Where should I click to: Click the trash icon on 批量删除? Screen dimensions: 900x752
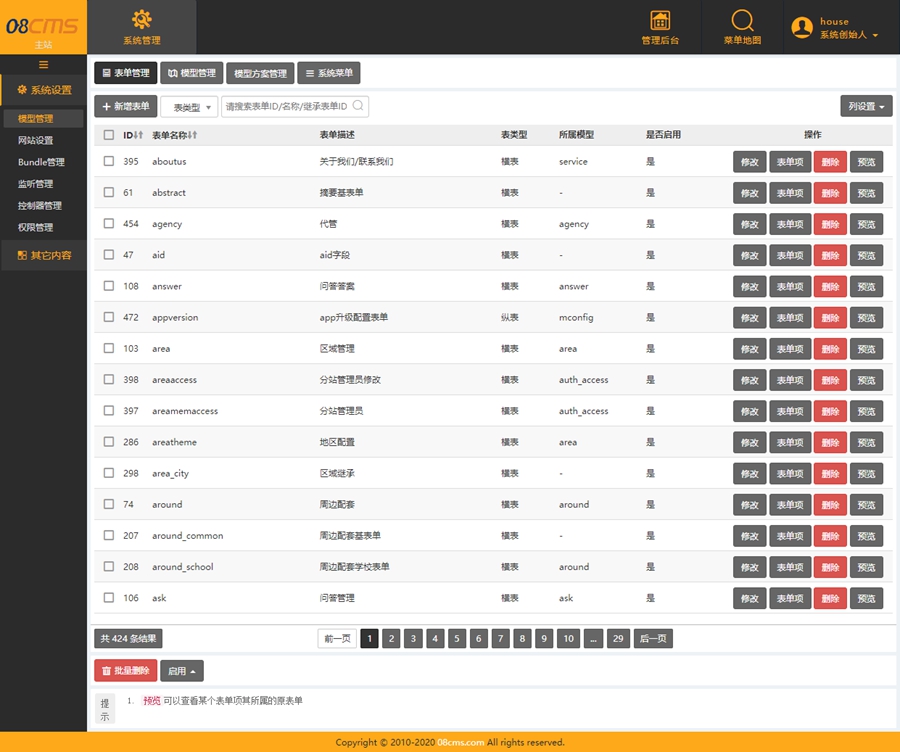pos(106,671)
